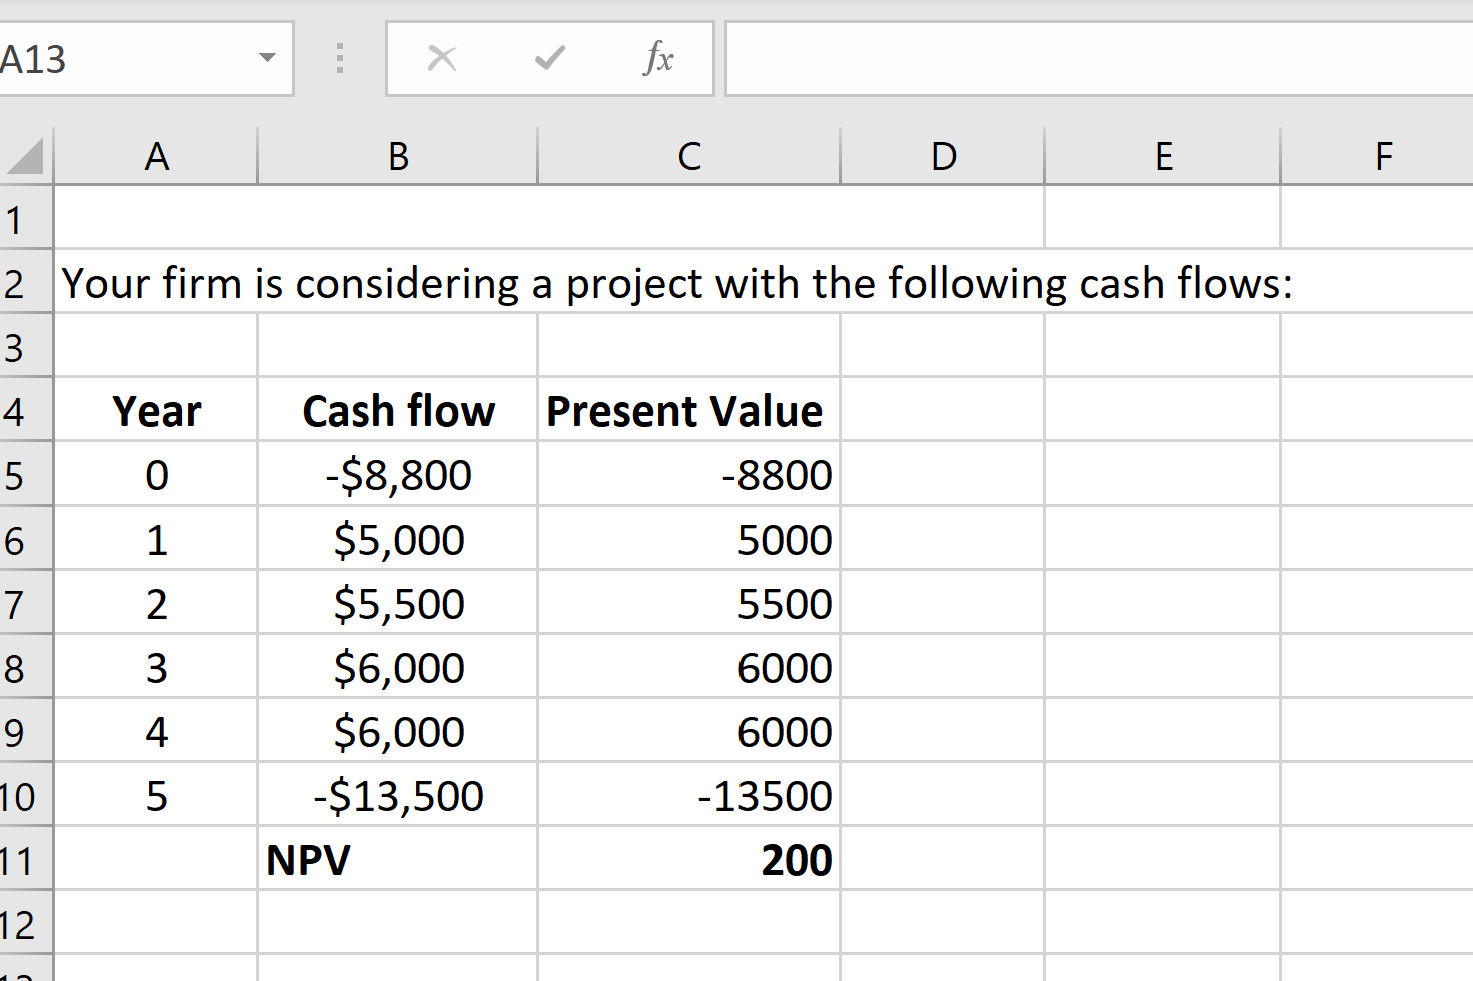This screenshot has width=1473, height=981.
Task: Select row header 11
Action: click(x=25, y=859)
